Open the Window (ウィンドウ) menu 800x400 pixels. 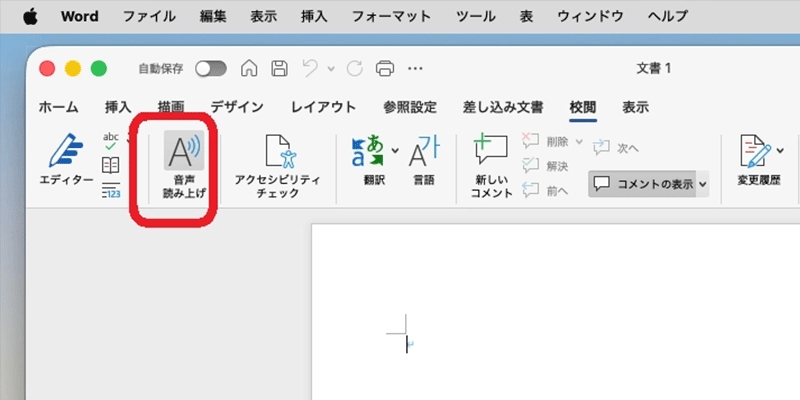(590, 16)
